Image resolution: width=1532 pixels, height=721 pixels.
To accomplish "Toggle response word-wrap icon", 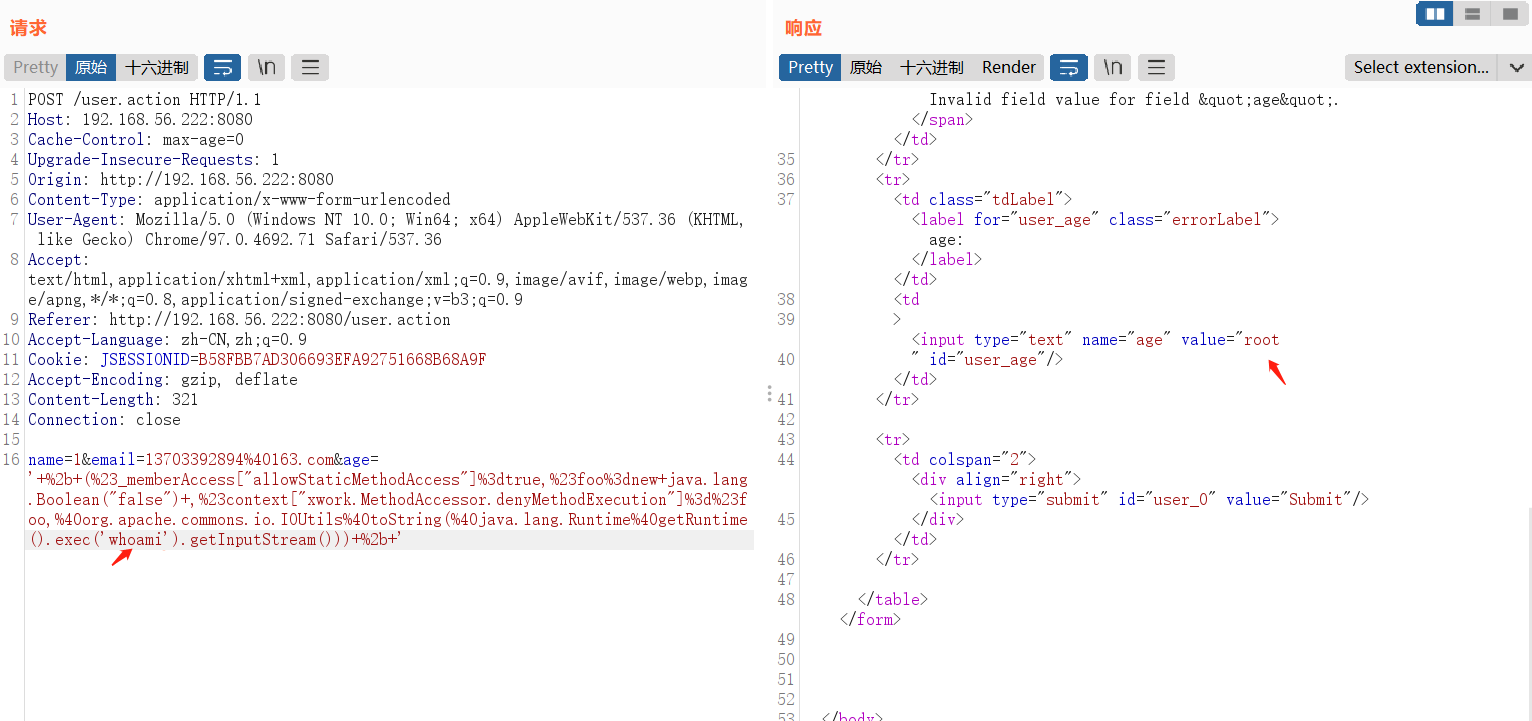I will pyautogui.click(x=1068, y=67).
